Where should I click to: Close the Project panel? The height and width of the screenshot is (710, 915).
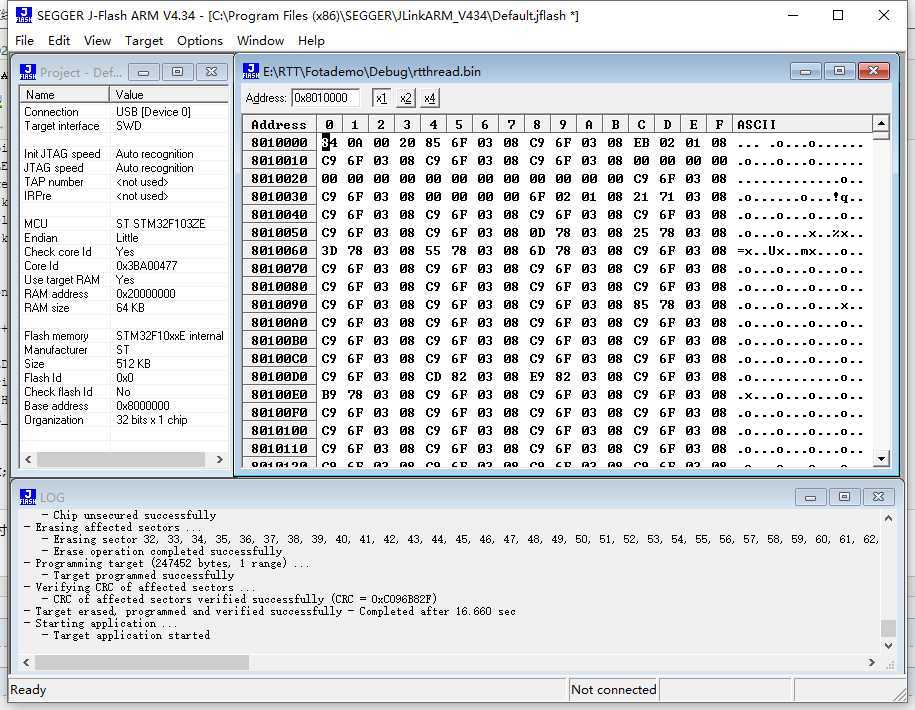coord(211,72)
